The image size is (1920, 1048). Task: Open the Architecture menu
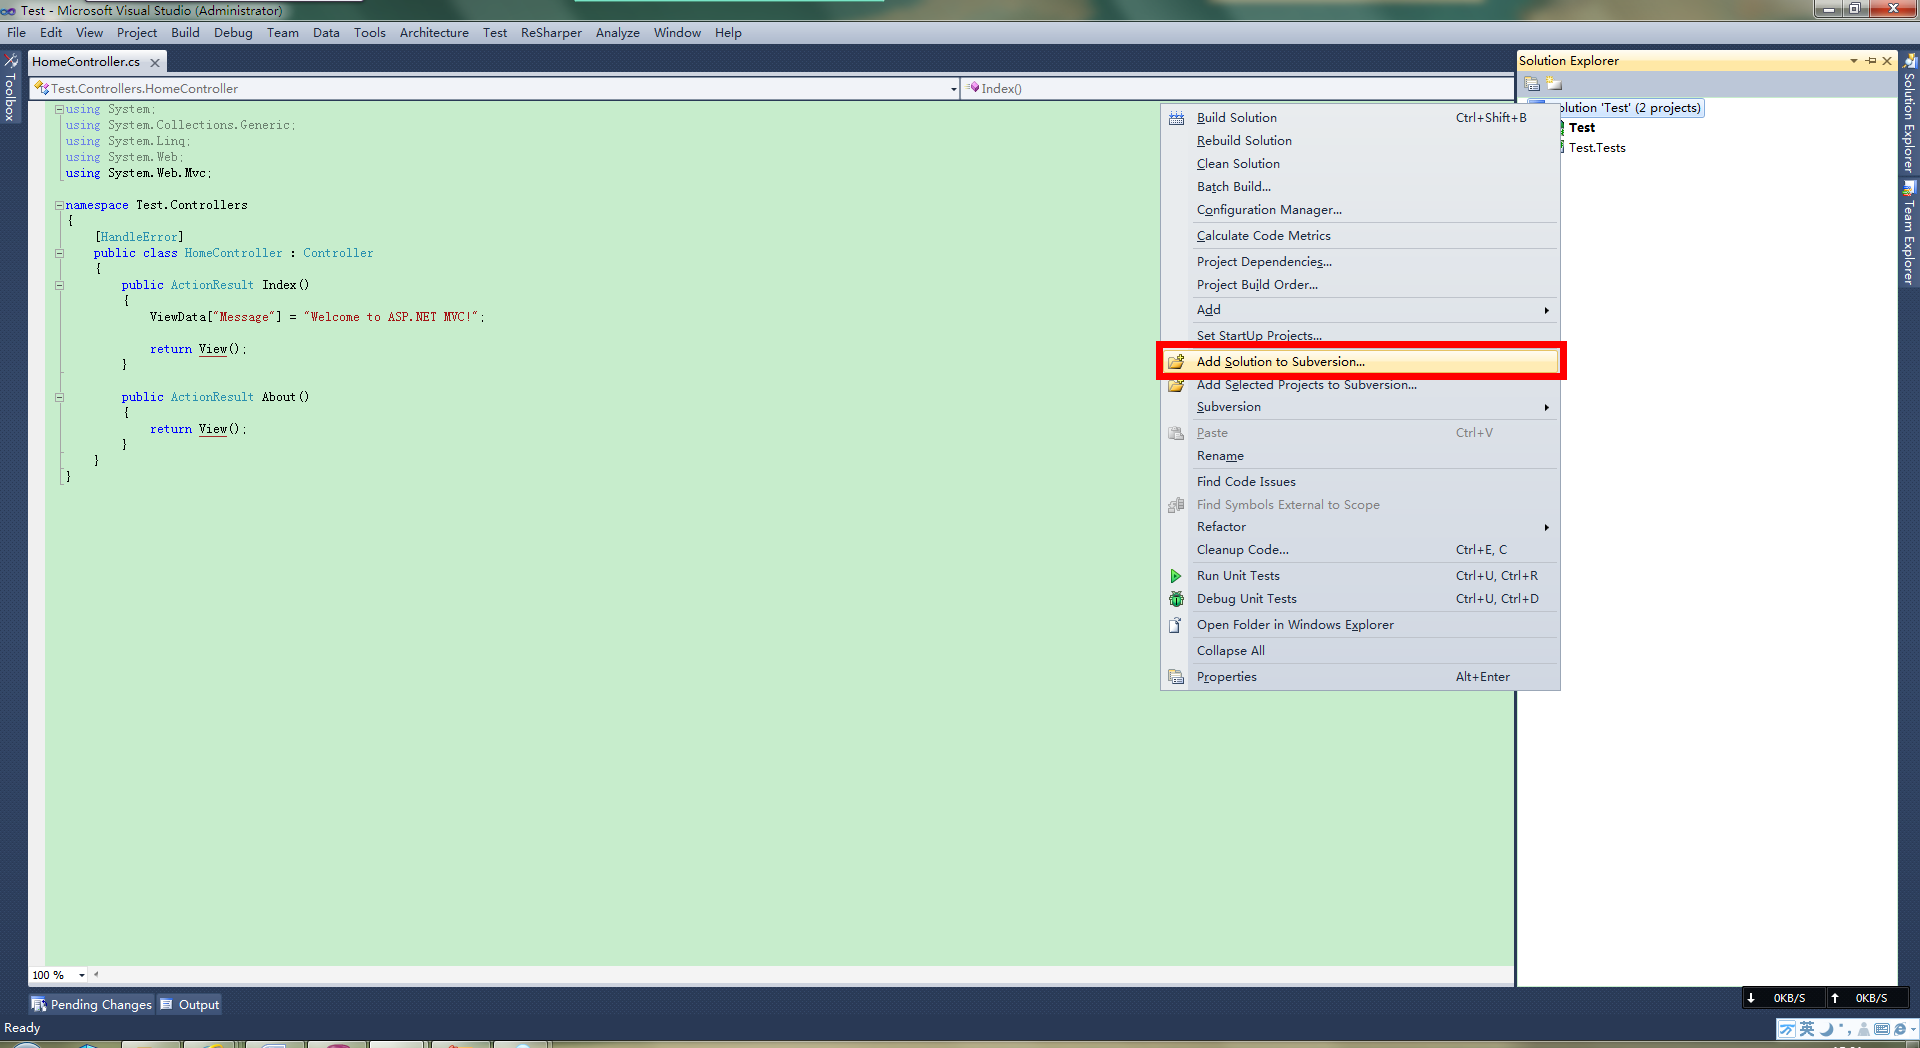coord(434,33)
